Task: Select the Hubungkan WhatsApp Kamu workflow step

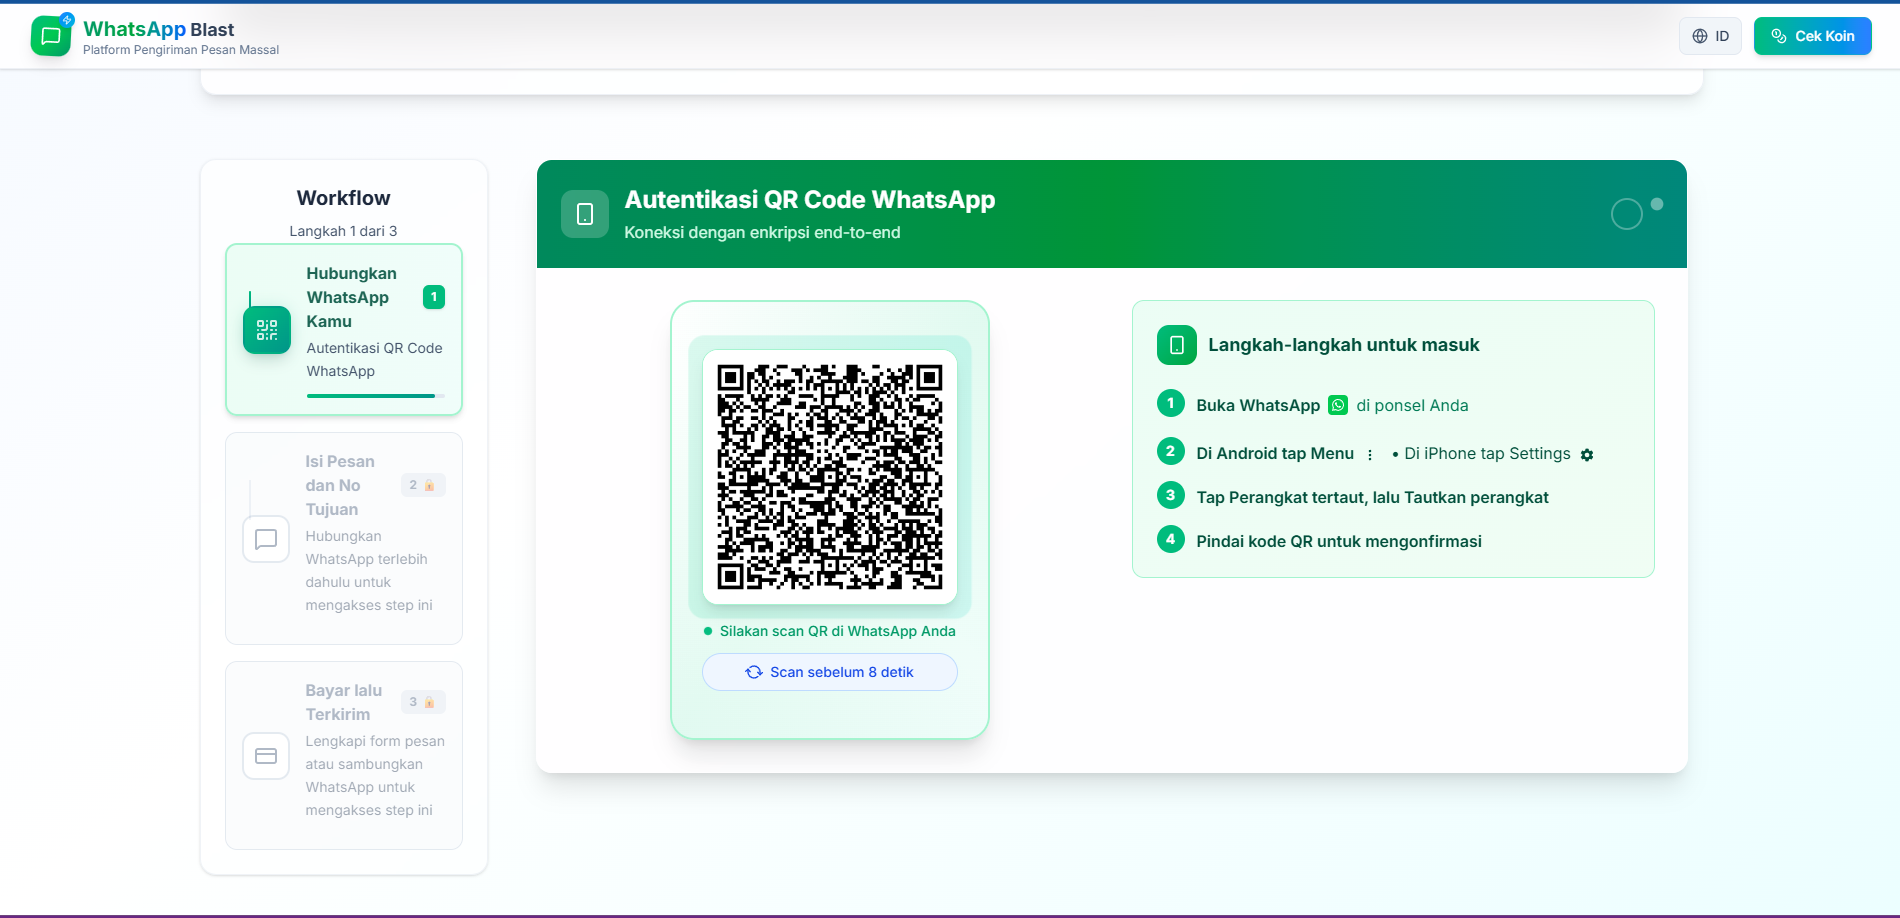Action: [x=344, y=329]
